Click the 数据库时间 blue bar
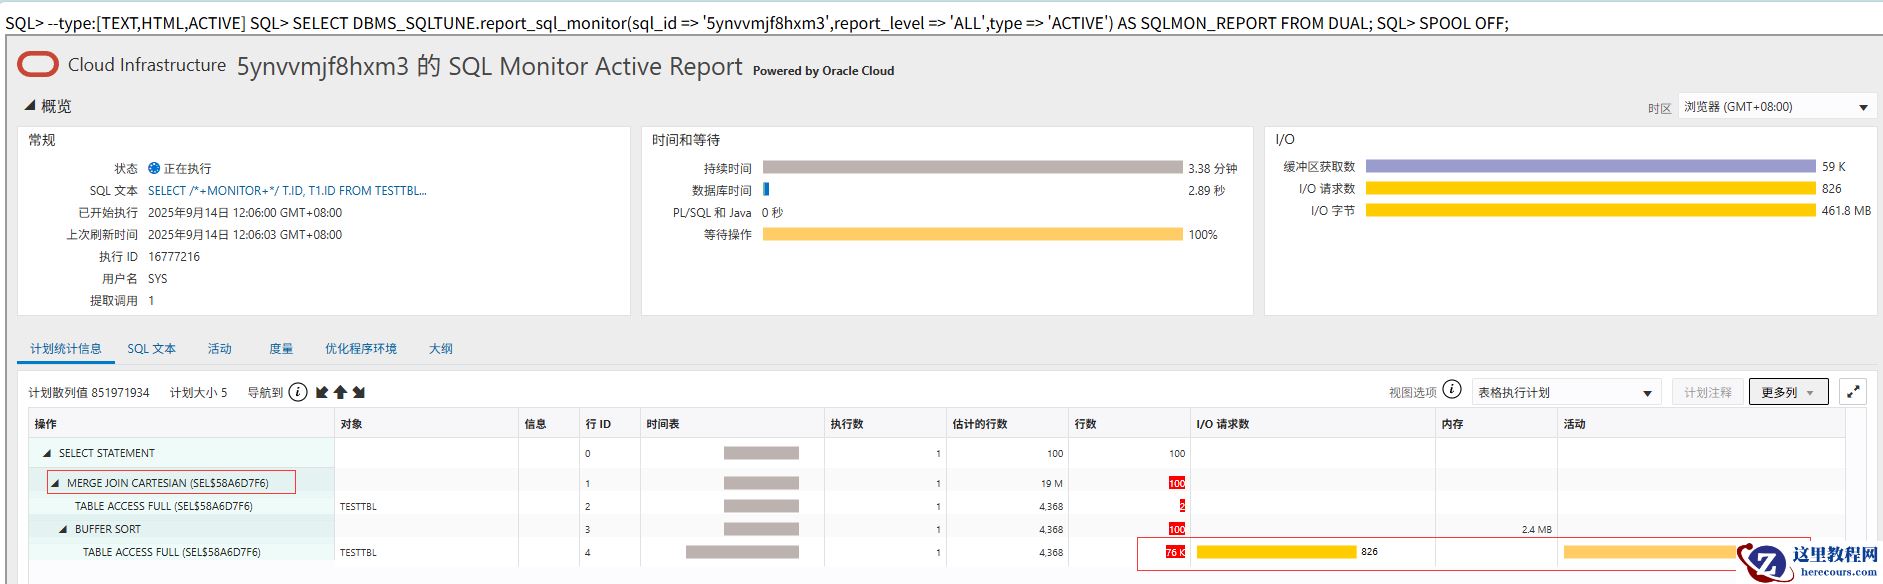Viewport: 1883px width, 584px height. click(x=766, y=189)
